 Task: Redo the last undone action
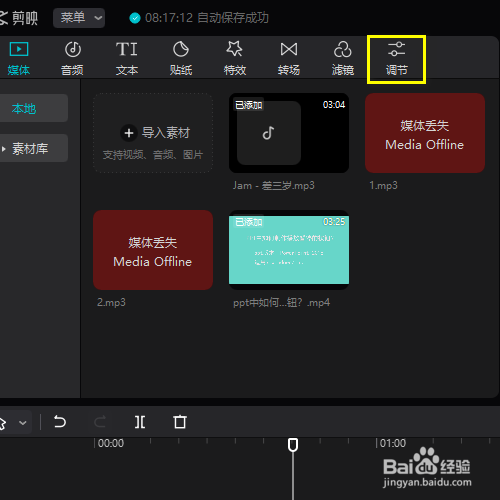(100, 422)
